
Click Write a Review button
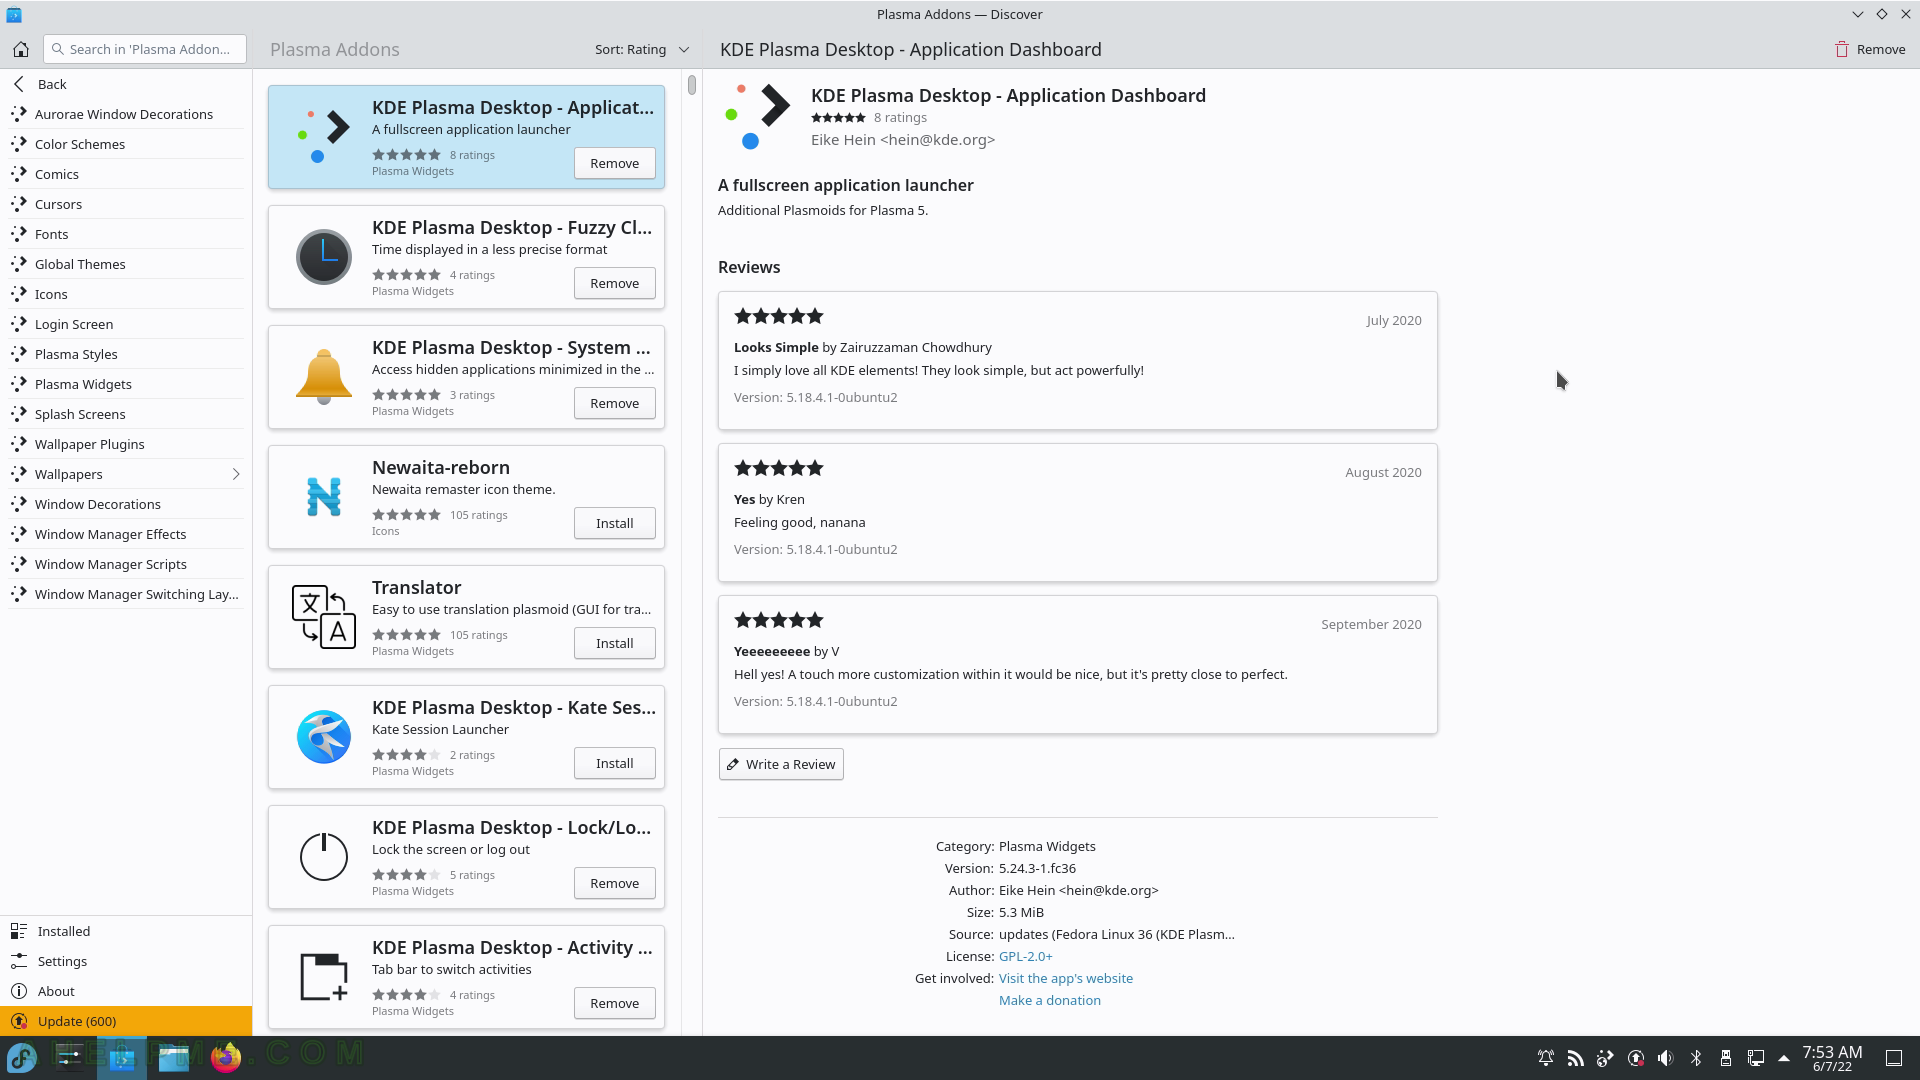781,764
